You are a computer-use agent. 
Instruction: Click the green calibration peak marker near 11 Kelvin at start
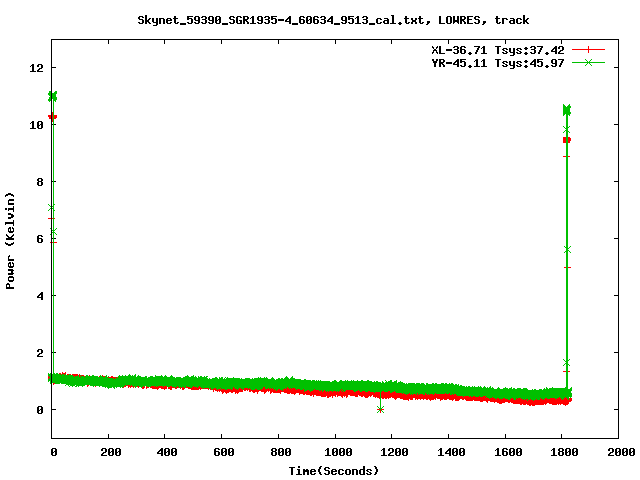point(53,96)
